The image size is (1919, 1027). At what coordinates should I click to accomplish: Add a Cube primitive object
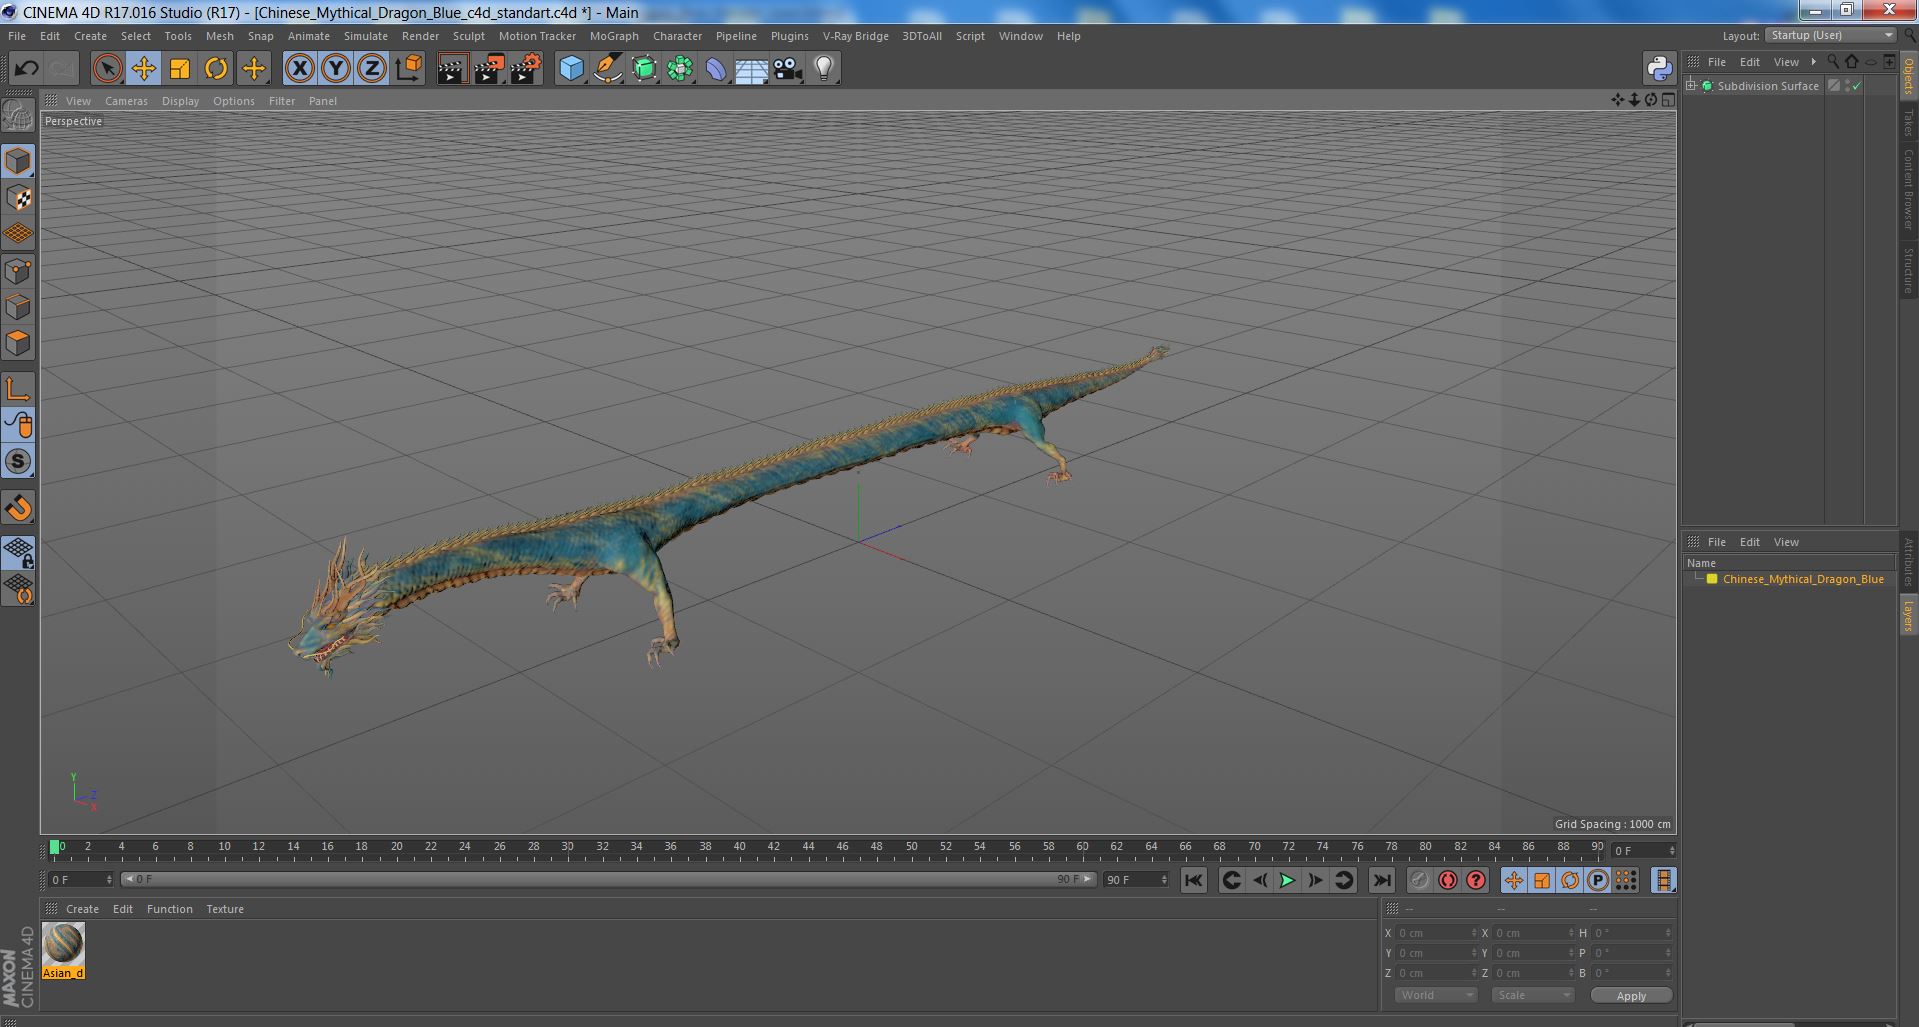click(x=571, y=68)
